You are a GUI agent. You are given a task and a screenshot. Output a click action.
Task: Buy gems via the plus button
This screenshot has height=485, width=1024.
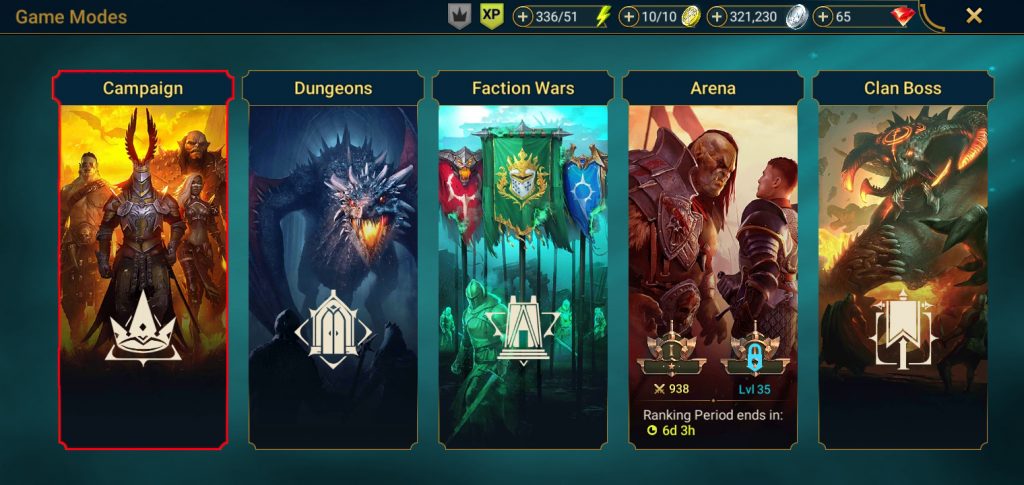click(823, 17)
